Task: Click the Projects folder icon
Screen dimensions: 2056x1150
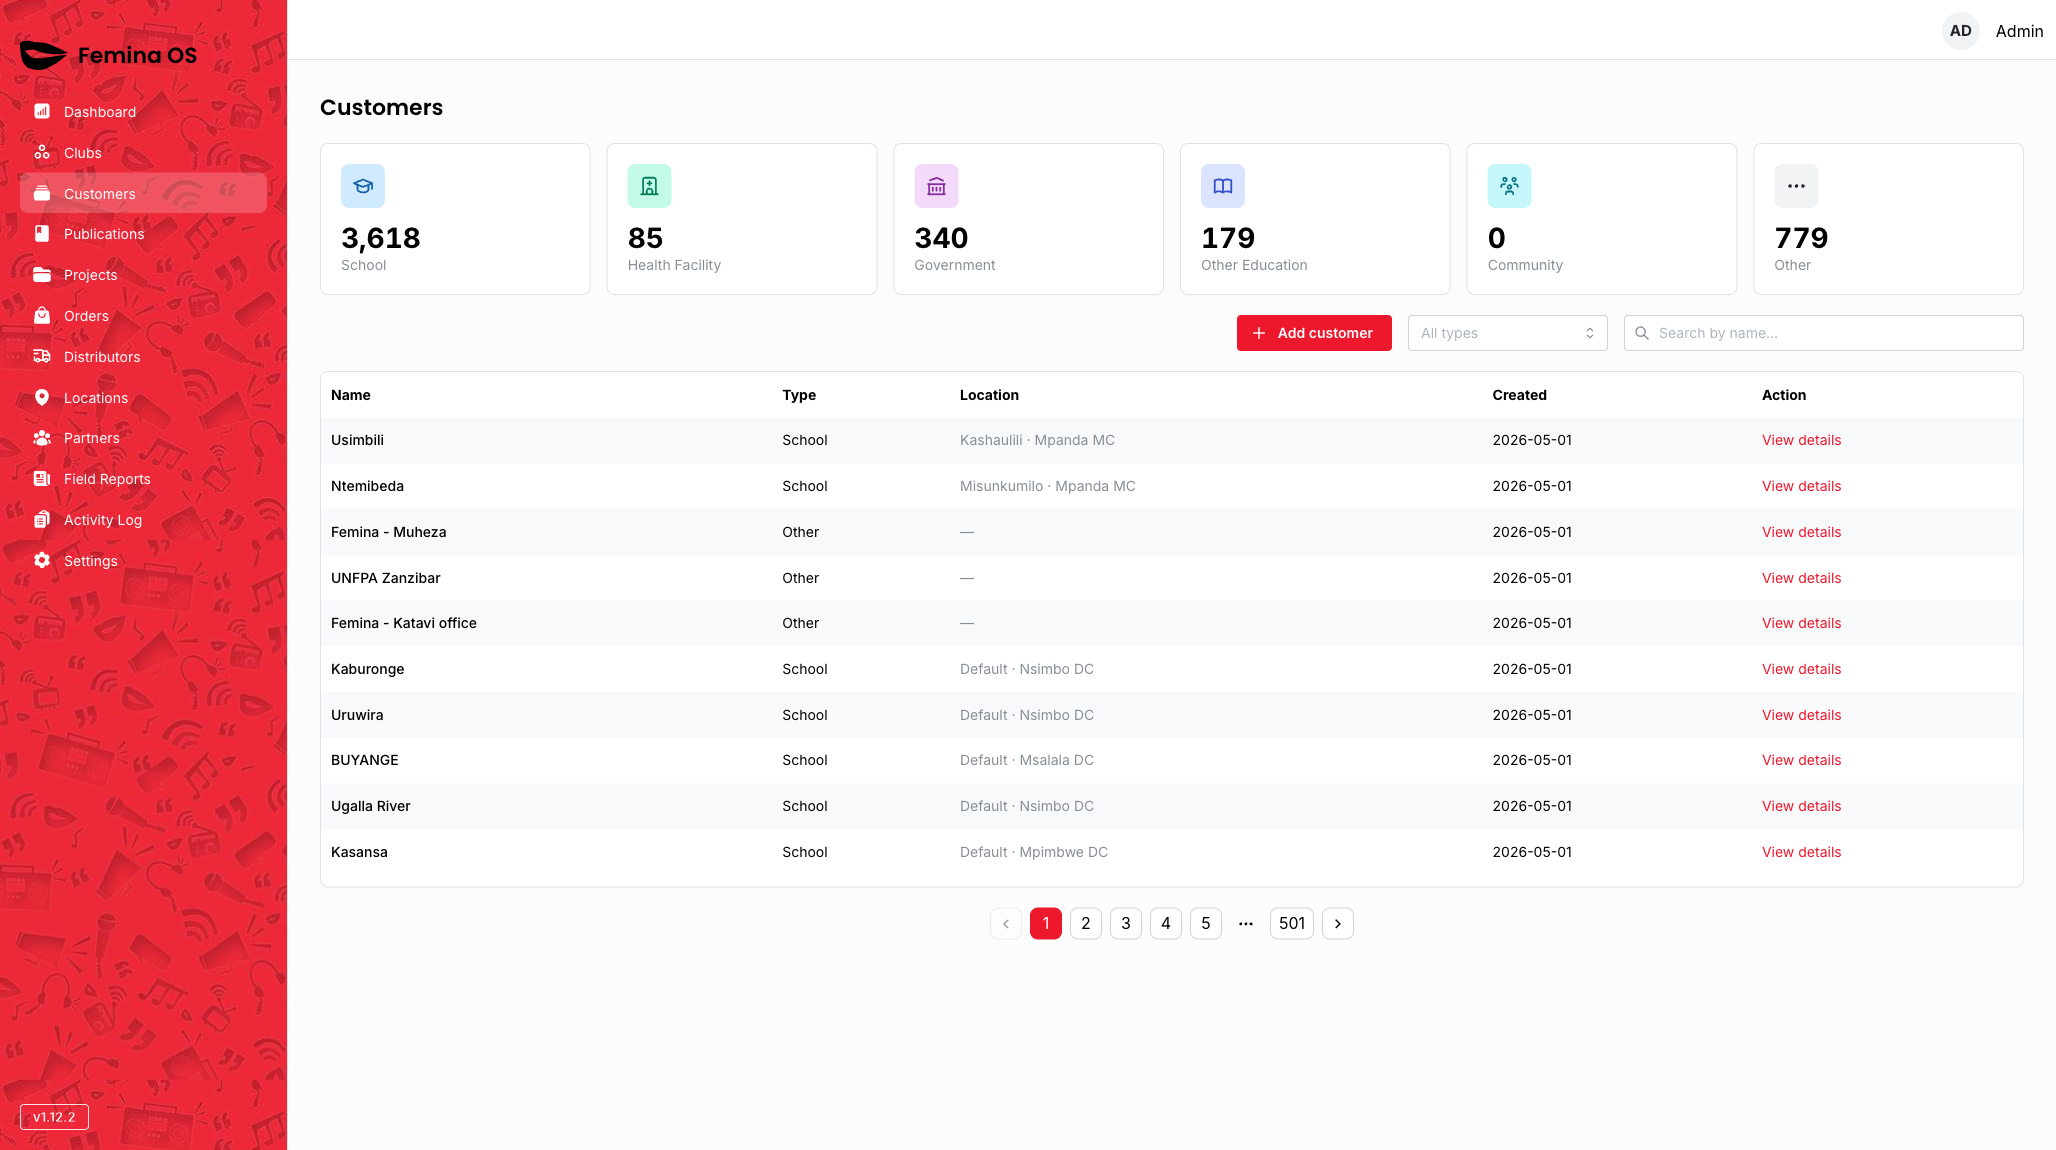Action: click(x=42, y=274)
